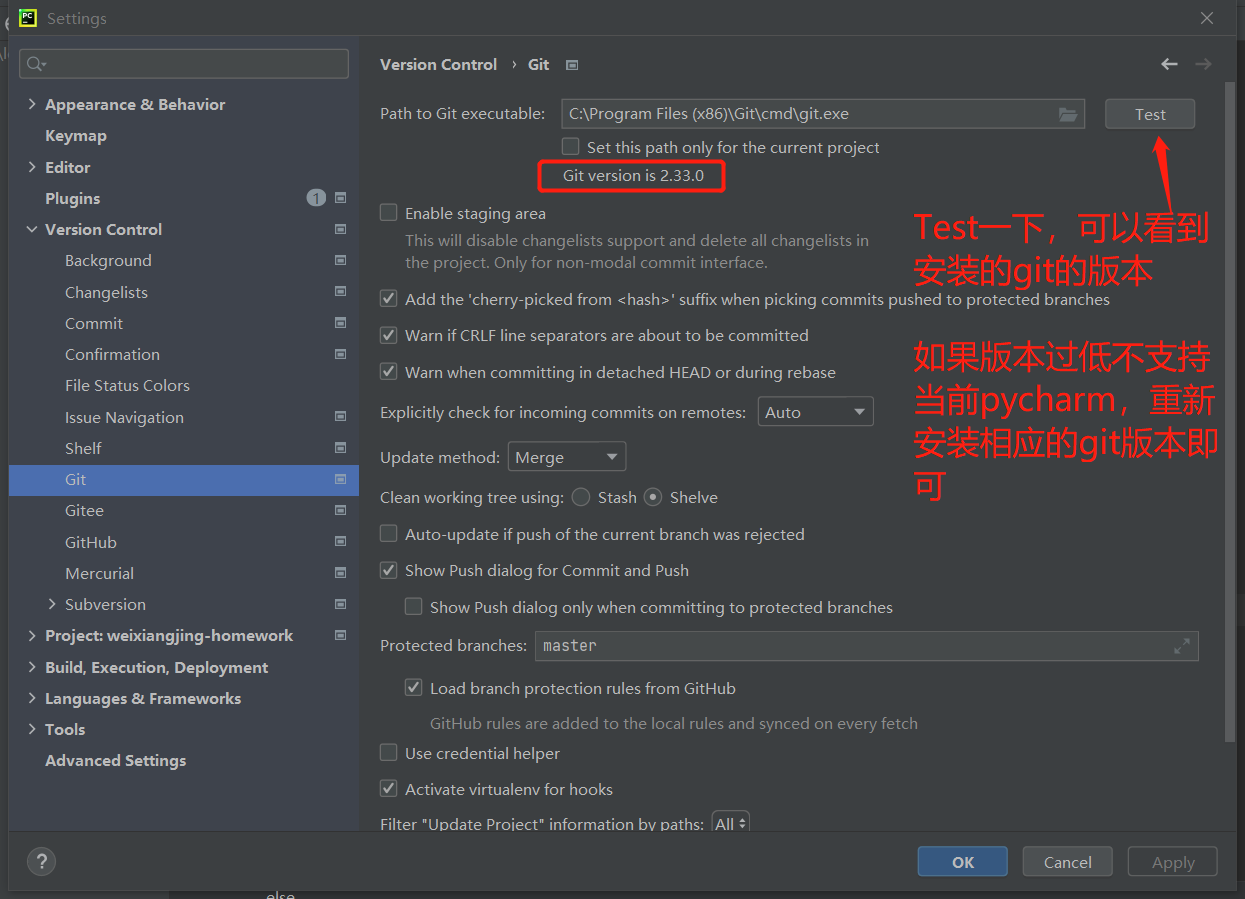This screenshot has height=899, width=1245.
Task: Collapse the Version Control section
Action: coord(32,229)
